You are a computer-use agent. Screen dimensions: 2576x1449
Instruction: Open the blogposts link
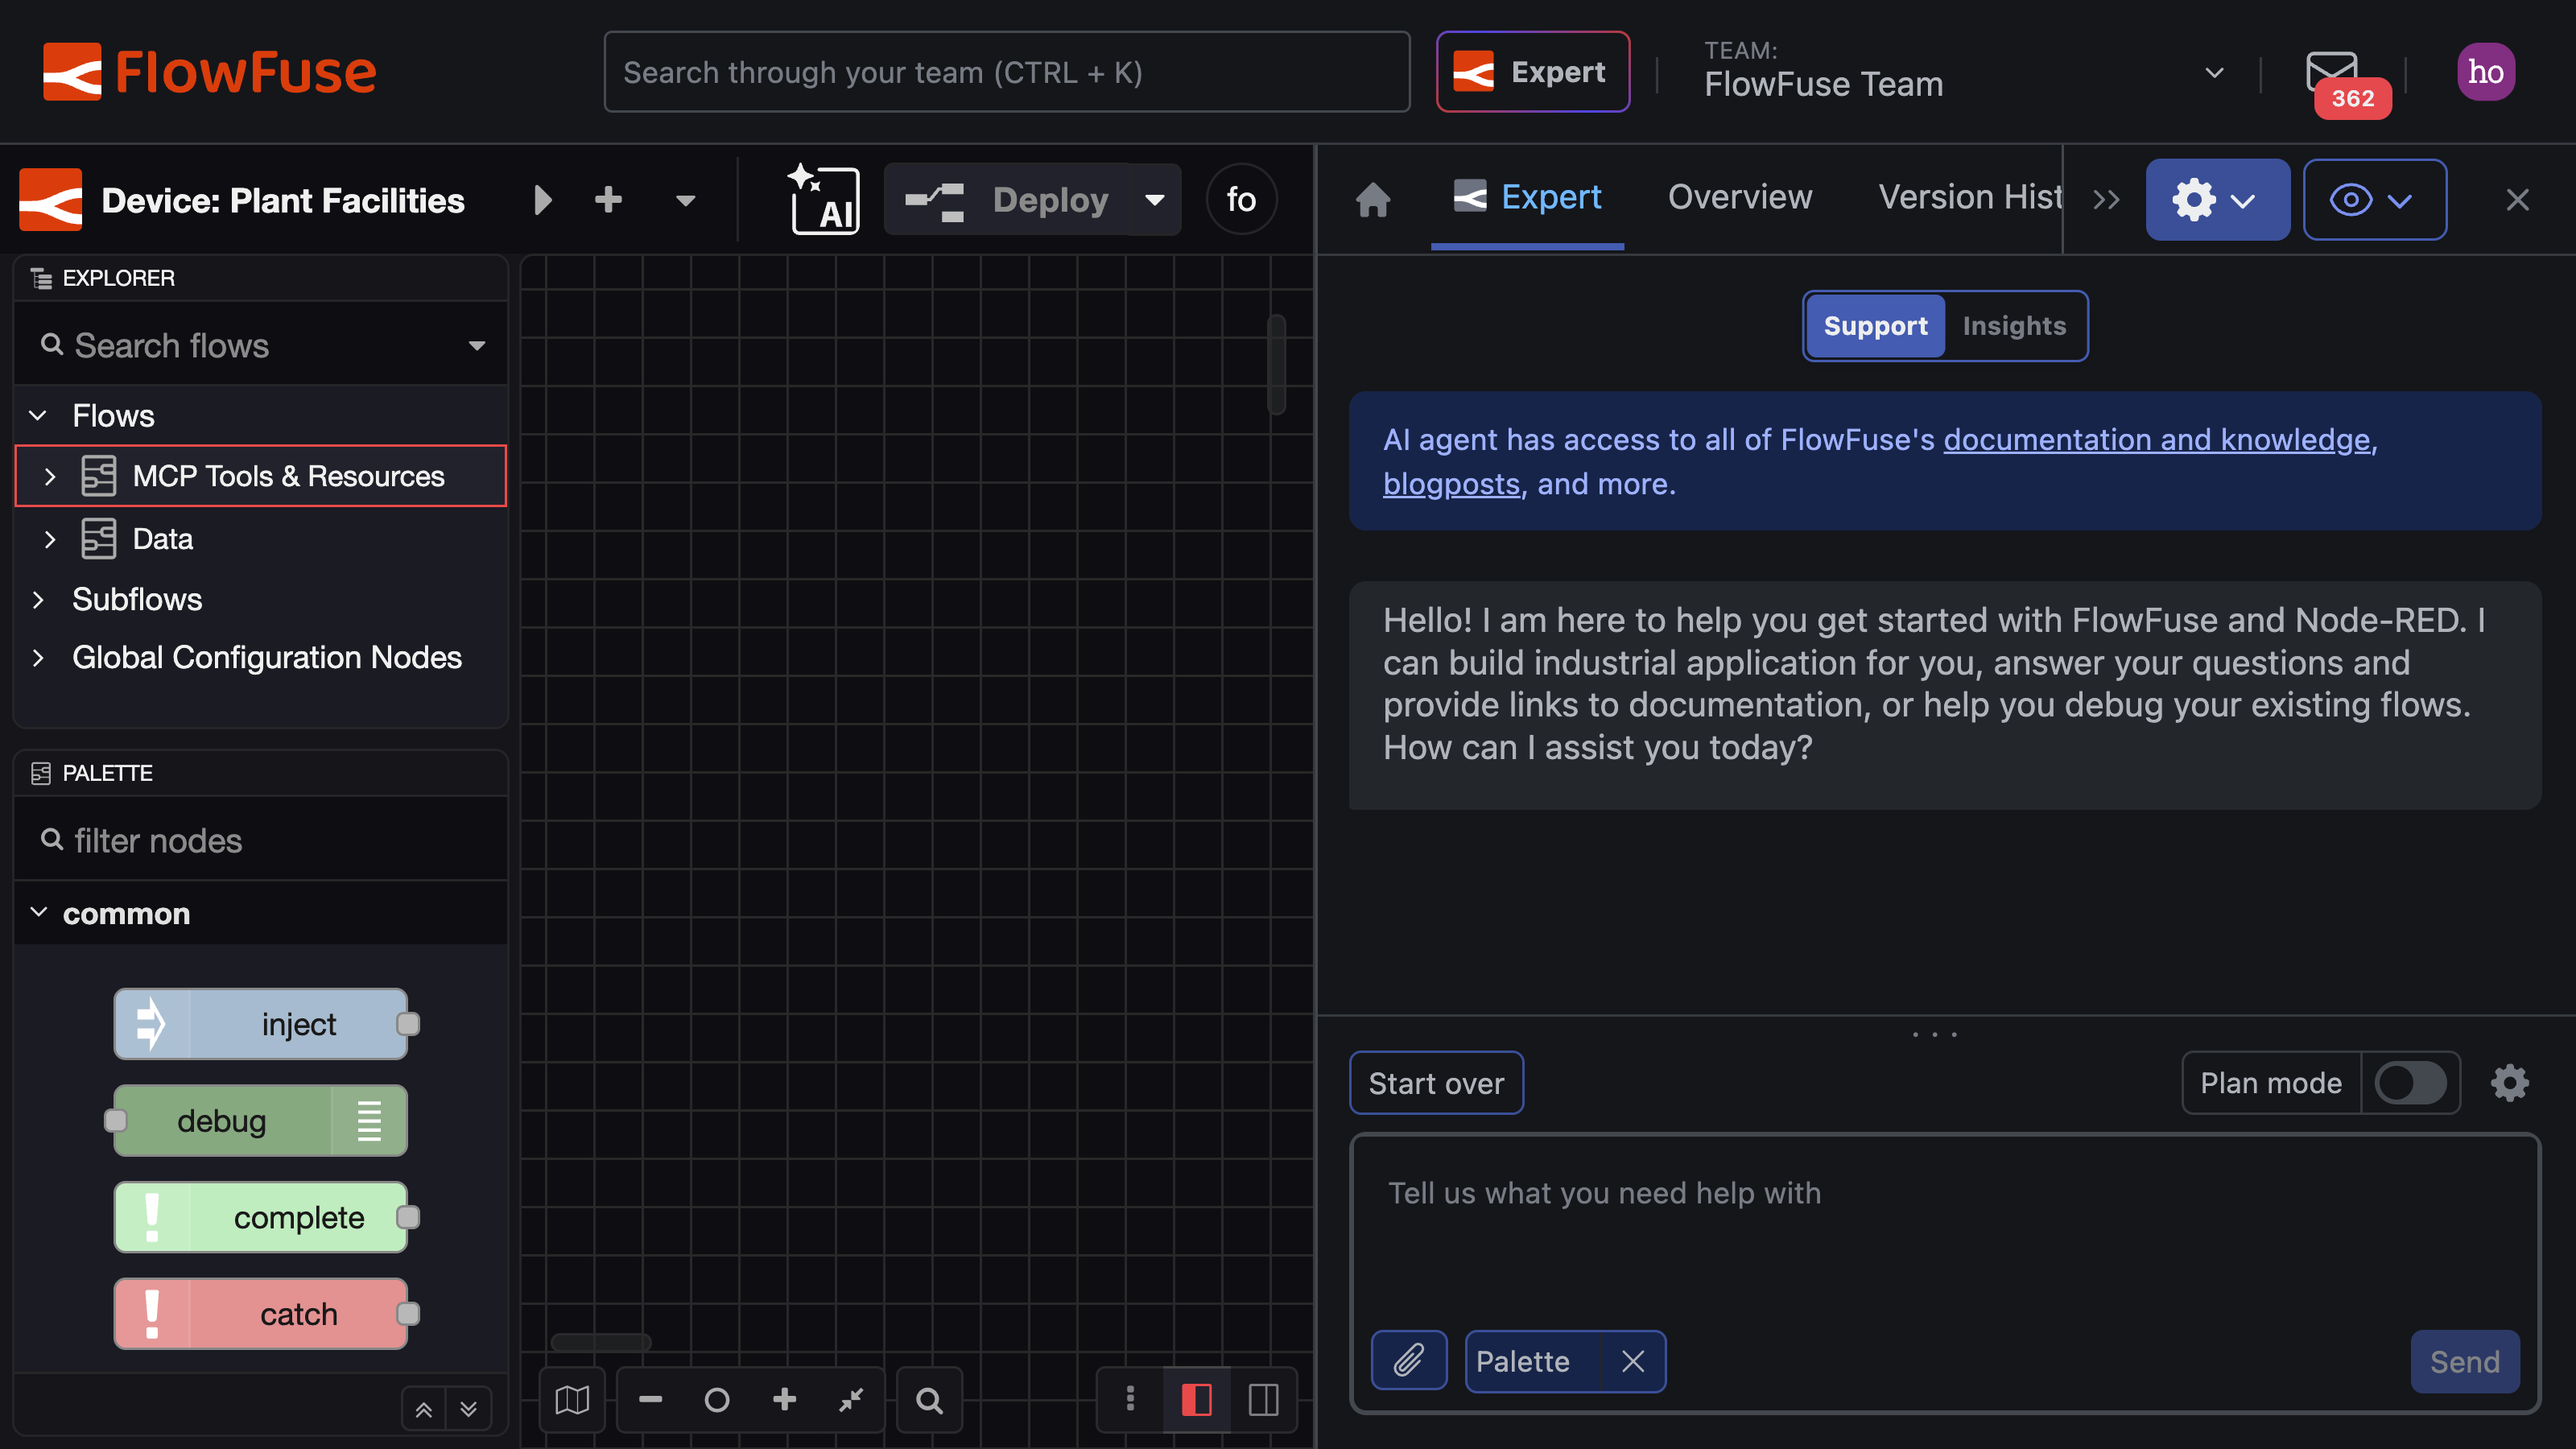[1451, 484]
